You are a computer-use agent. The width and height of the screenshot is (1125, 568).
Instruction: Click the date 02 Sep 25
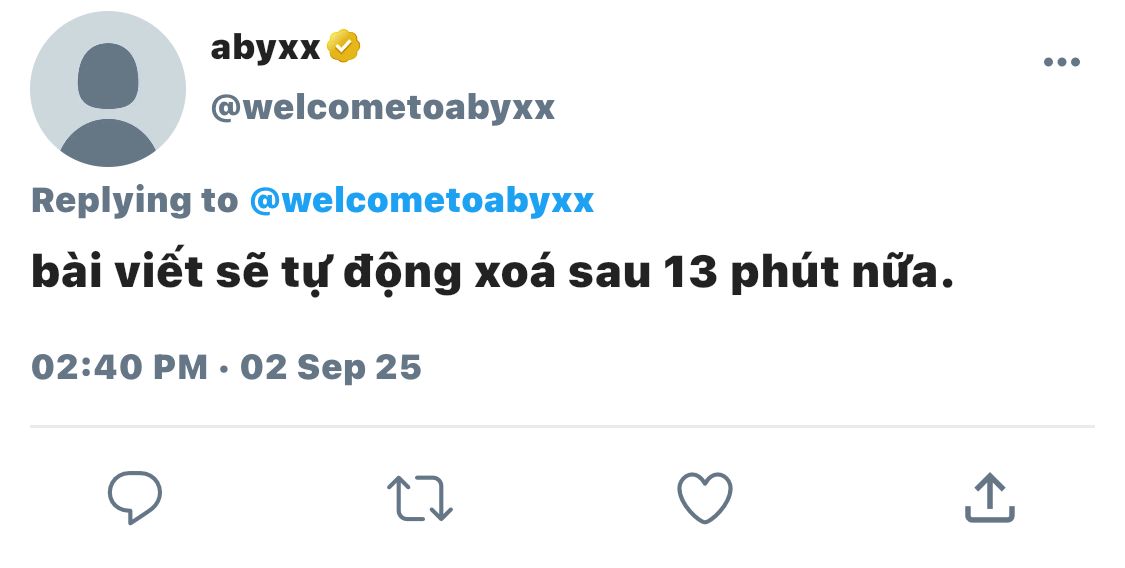point(331,367)
